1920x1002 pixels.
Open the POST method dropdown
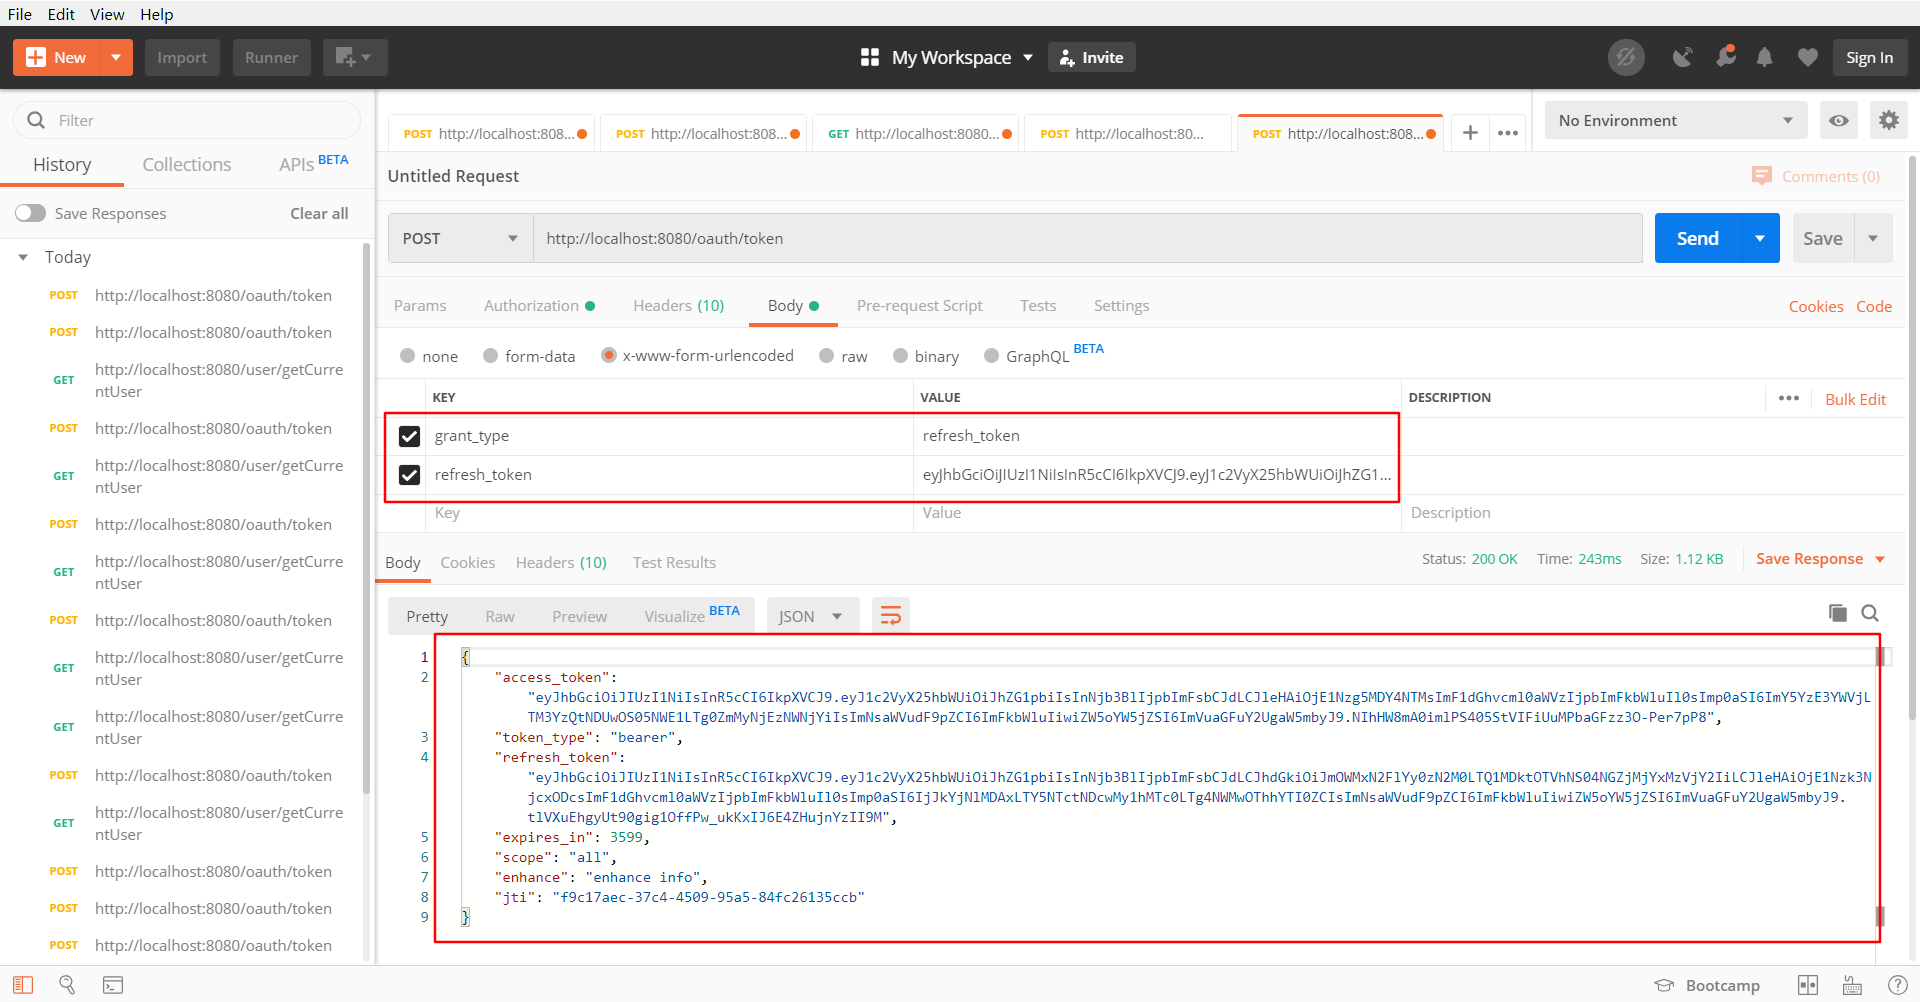459,239
